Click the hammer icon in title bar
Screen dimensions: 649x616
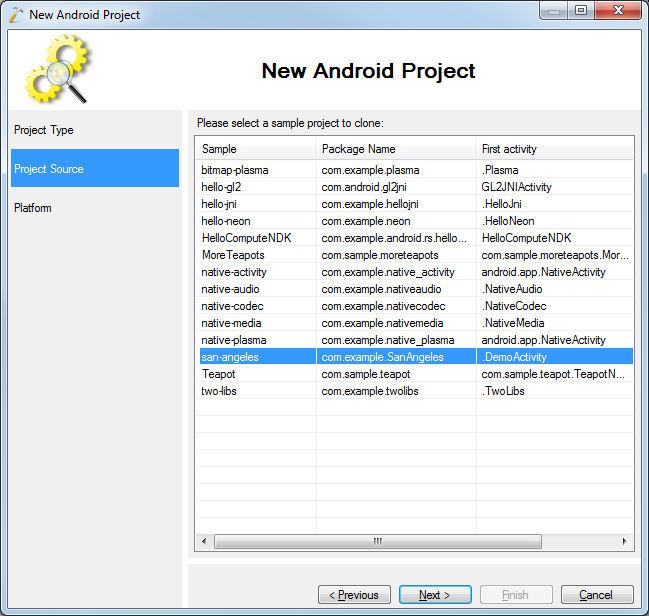coord(16,15)
